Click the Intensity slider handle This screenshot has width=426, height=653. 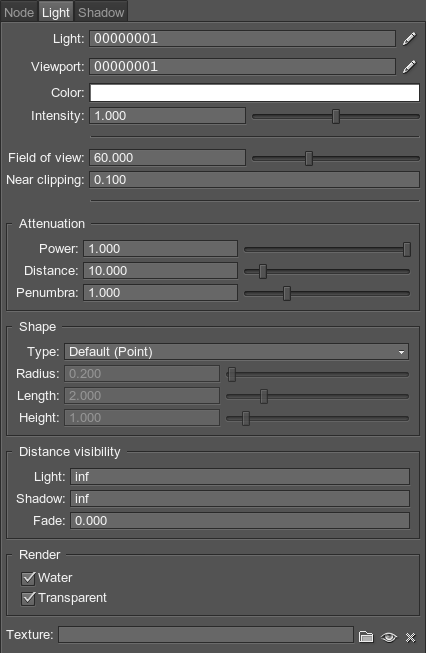336,117
